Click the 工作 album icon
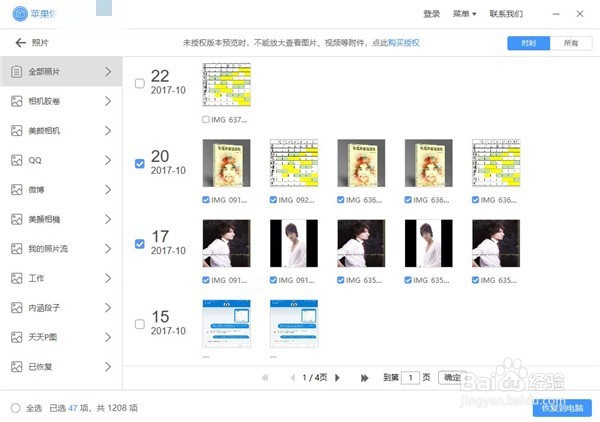600x422 pixels. click(x=16, y=278)
